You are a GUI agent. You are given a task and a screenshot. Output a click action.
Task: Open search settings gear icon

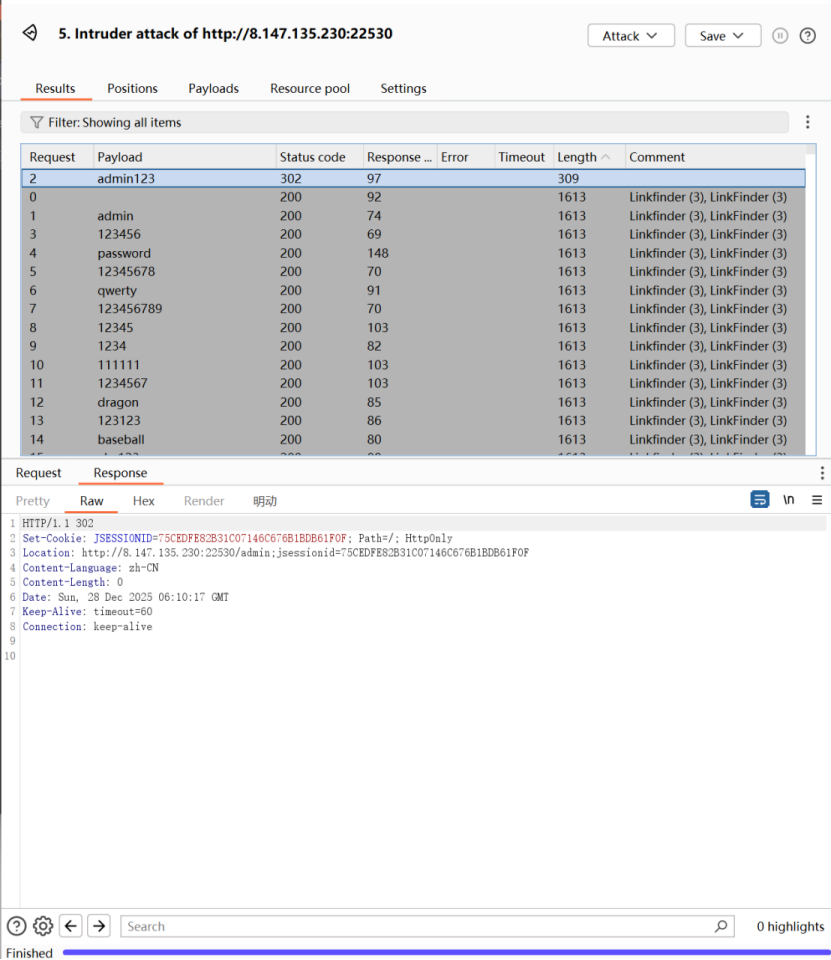[43, 926]
